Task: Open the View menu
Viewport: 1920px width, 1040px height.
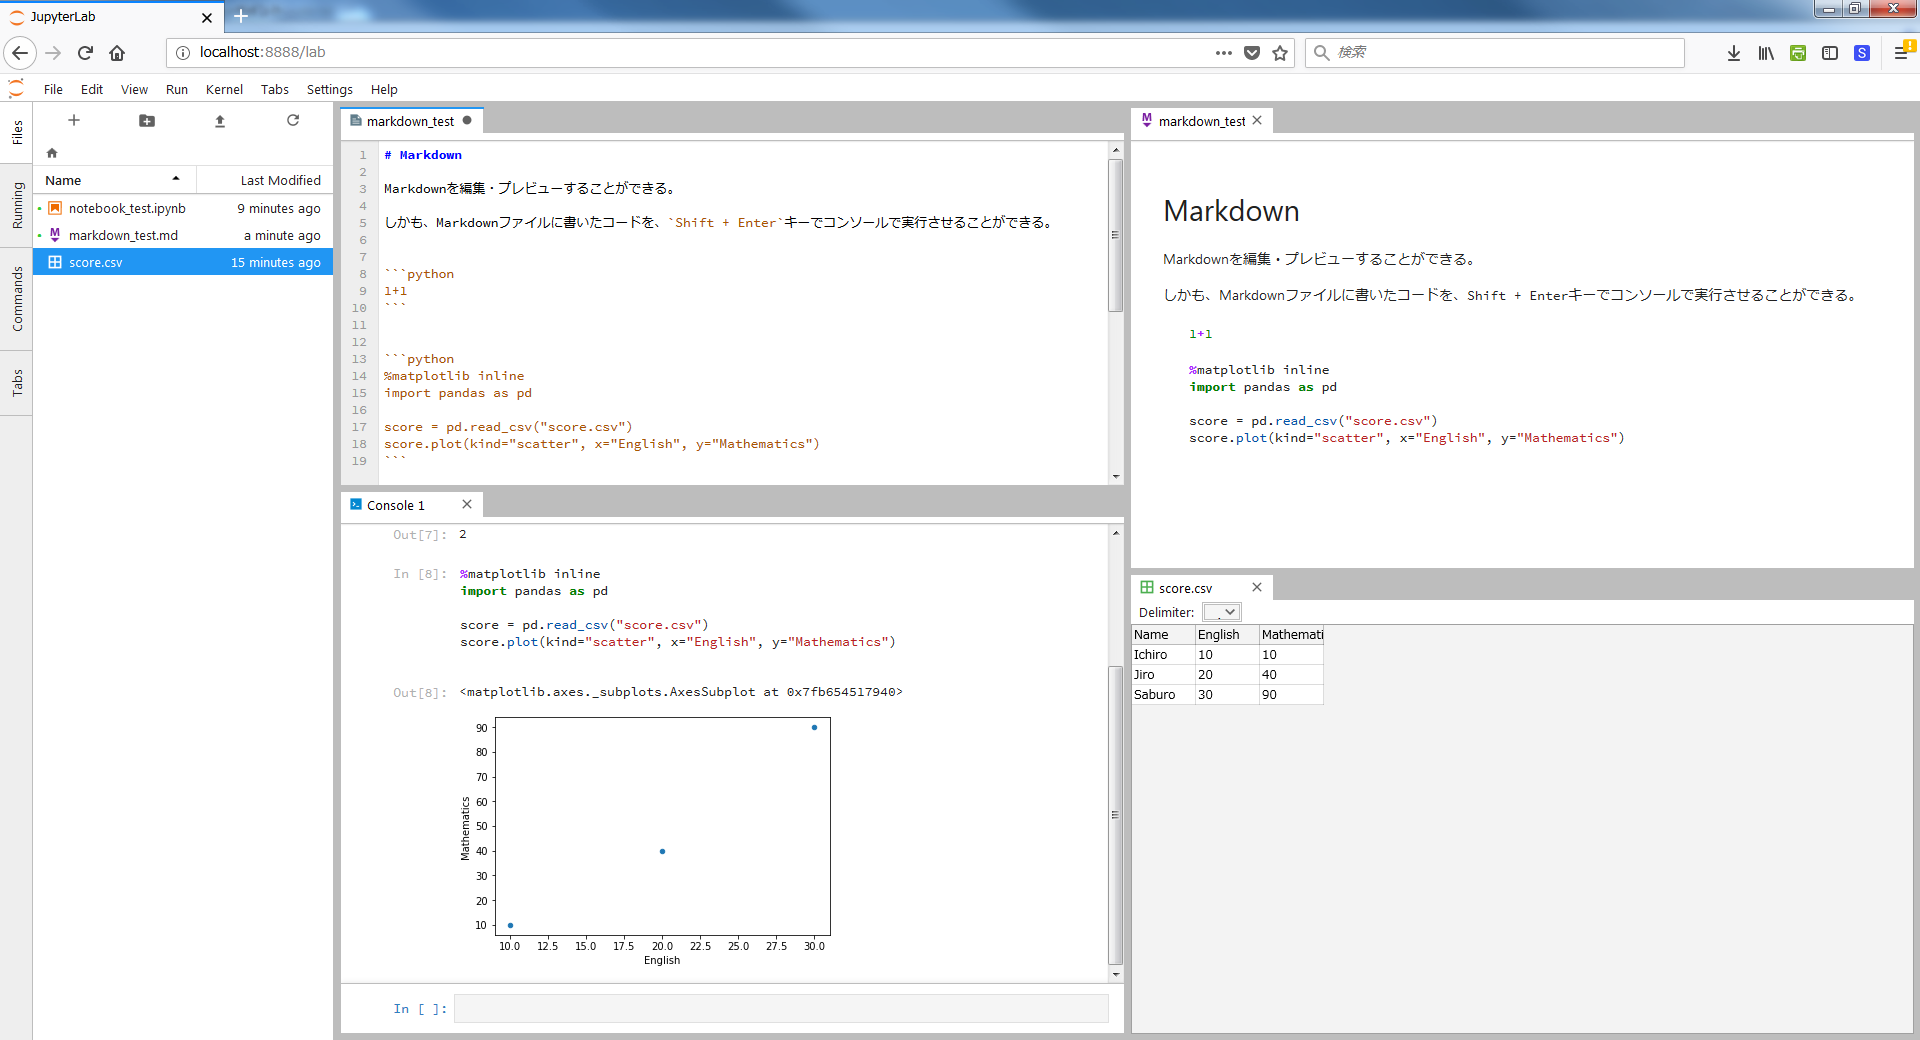Action: 134,89
